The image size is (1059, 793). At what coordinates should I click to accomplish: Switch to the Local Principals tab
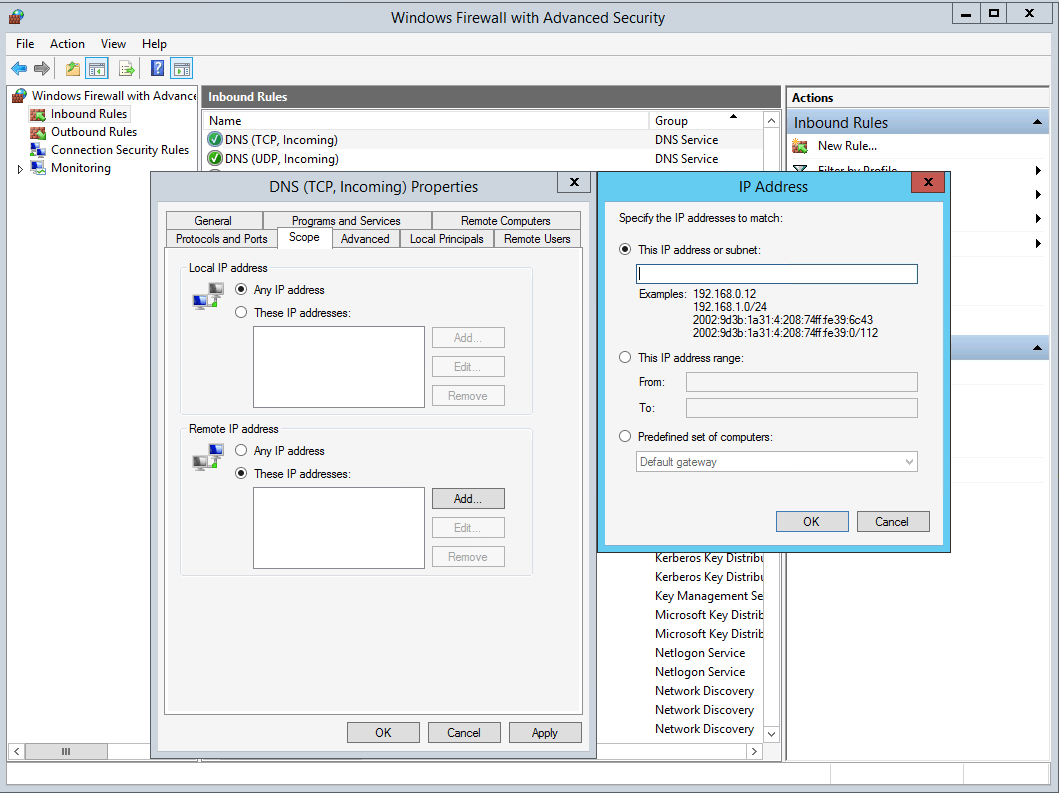pos(446,239)
